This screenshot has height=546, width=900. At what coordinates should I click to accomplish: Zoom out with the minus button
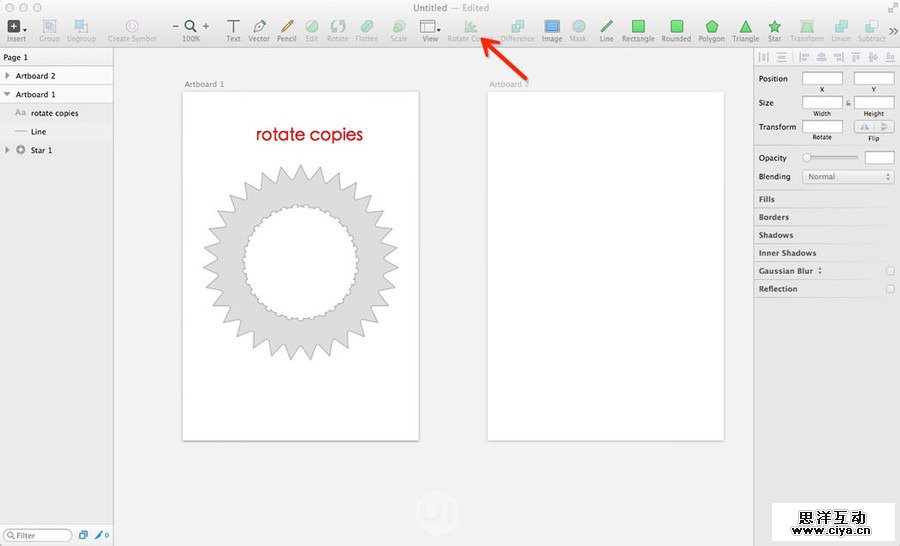[x=175, y=26]
